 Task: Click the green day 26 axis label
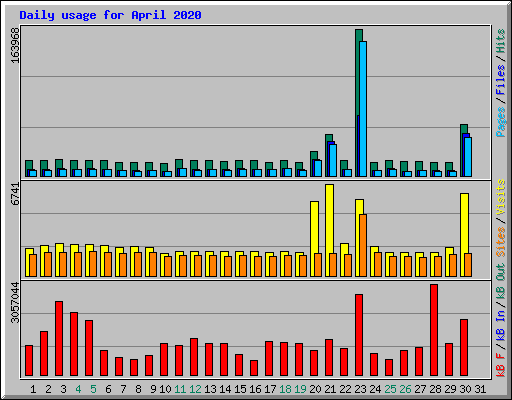coord(405,389)
